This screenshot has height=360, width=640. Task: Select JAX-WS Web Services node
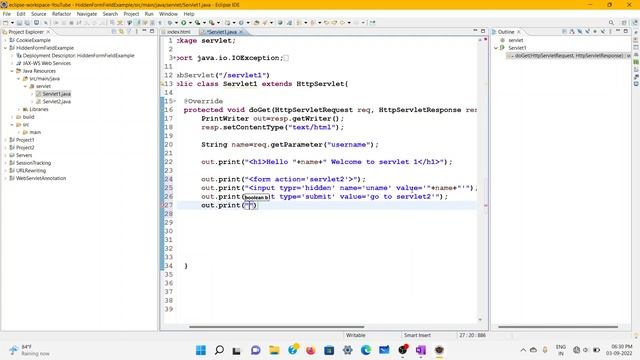click(47, 63)
